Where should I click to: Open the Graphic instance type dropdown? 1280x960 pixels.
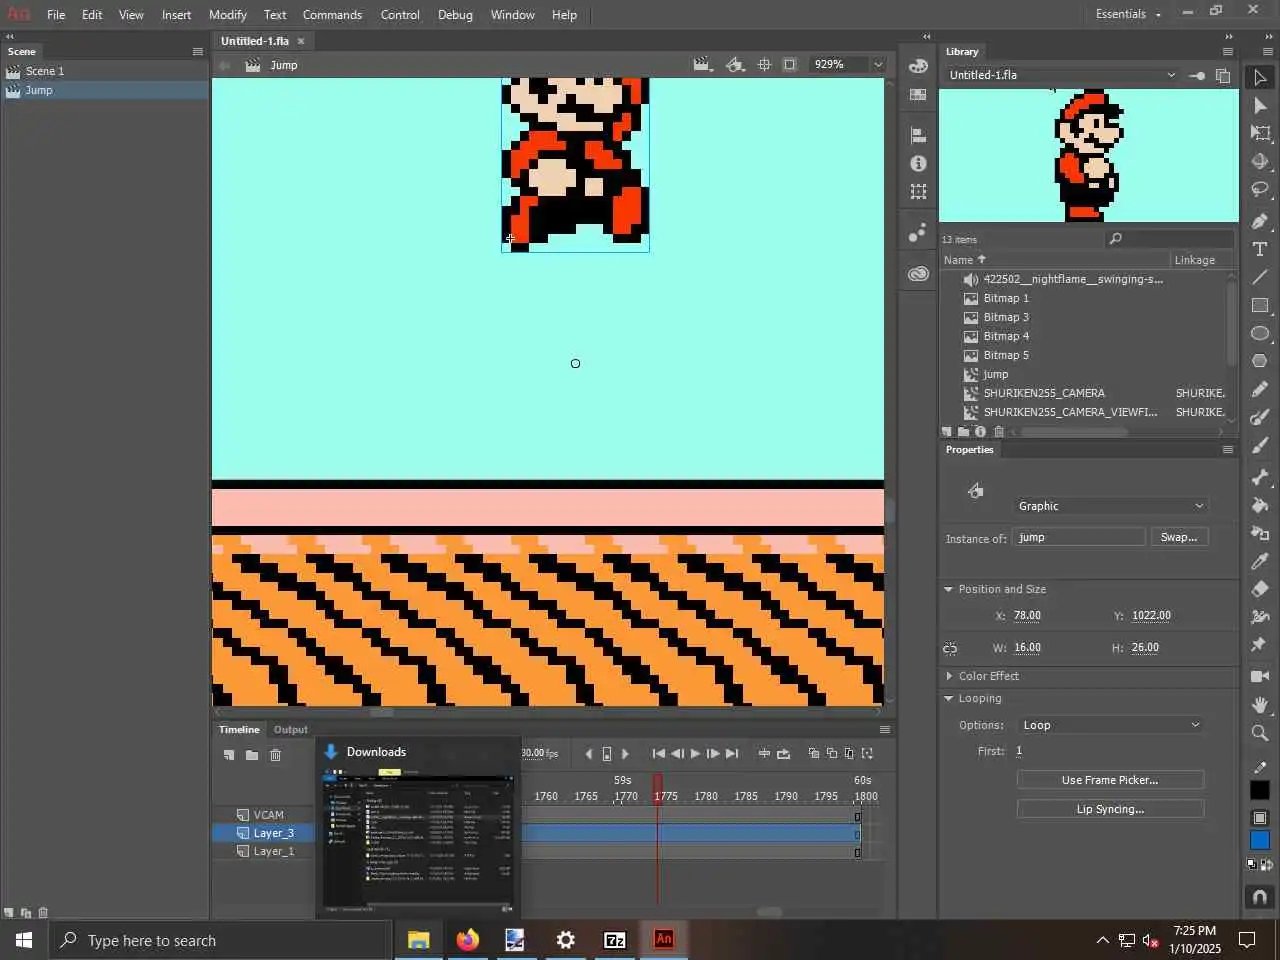pyautogui.click(x=1111, y=506)
